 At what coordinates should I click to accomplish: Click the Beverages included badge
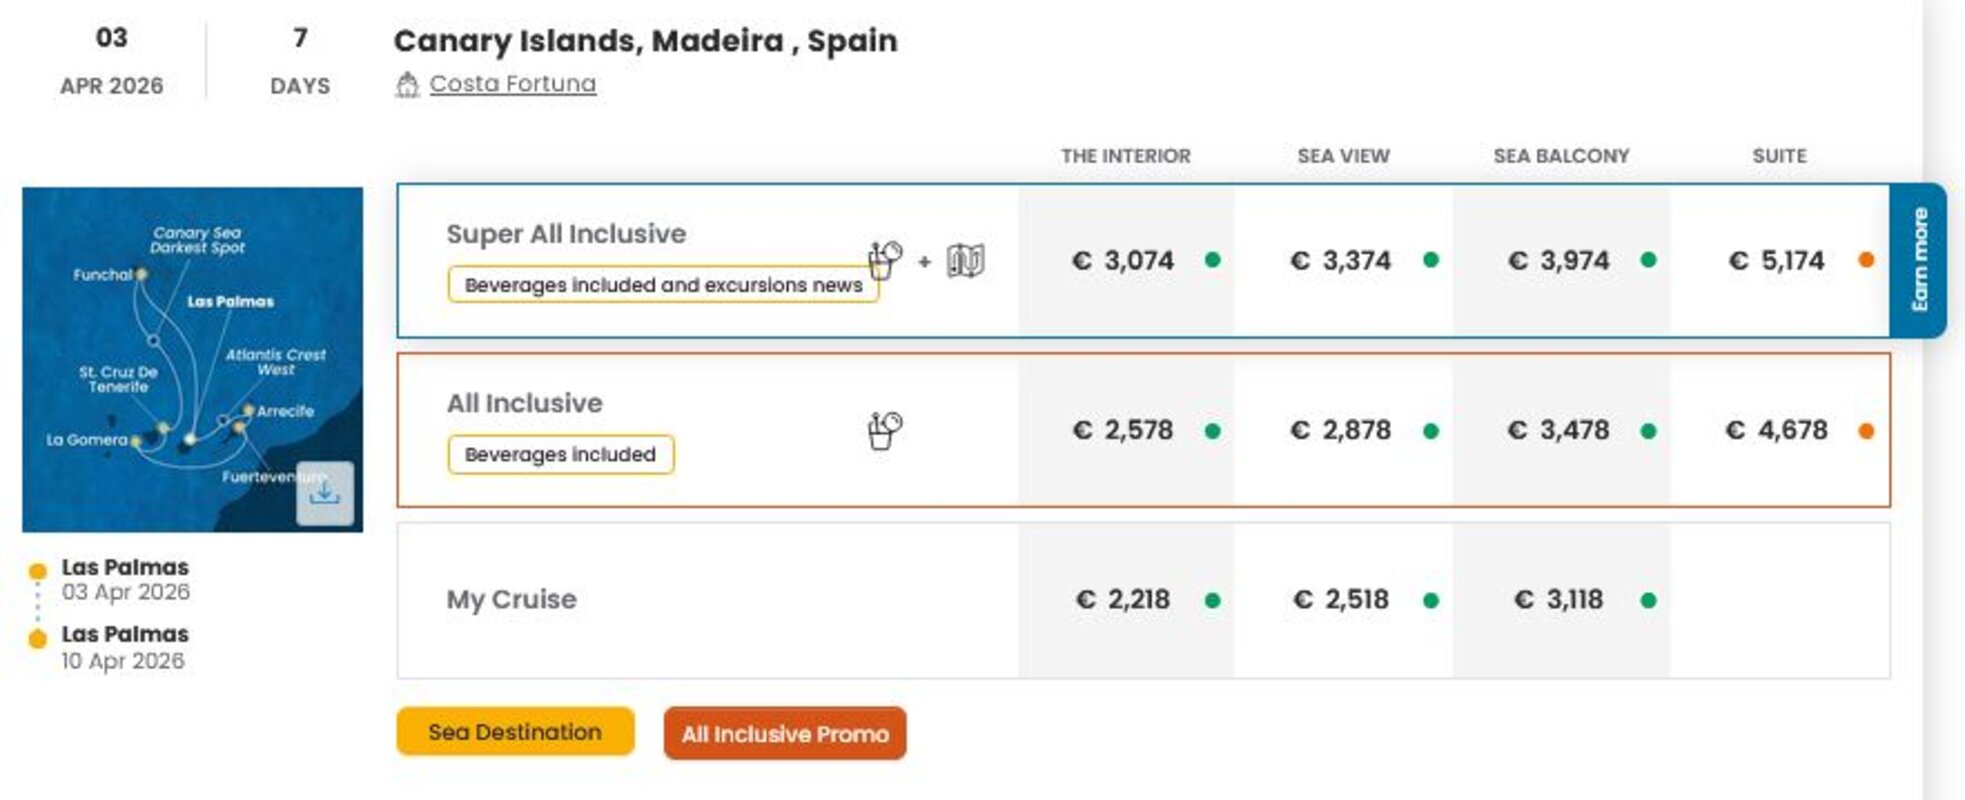[x=560, y=455]
